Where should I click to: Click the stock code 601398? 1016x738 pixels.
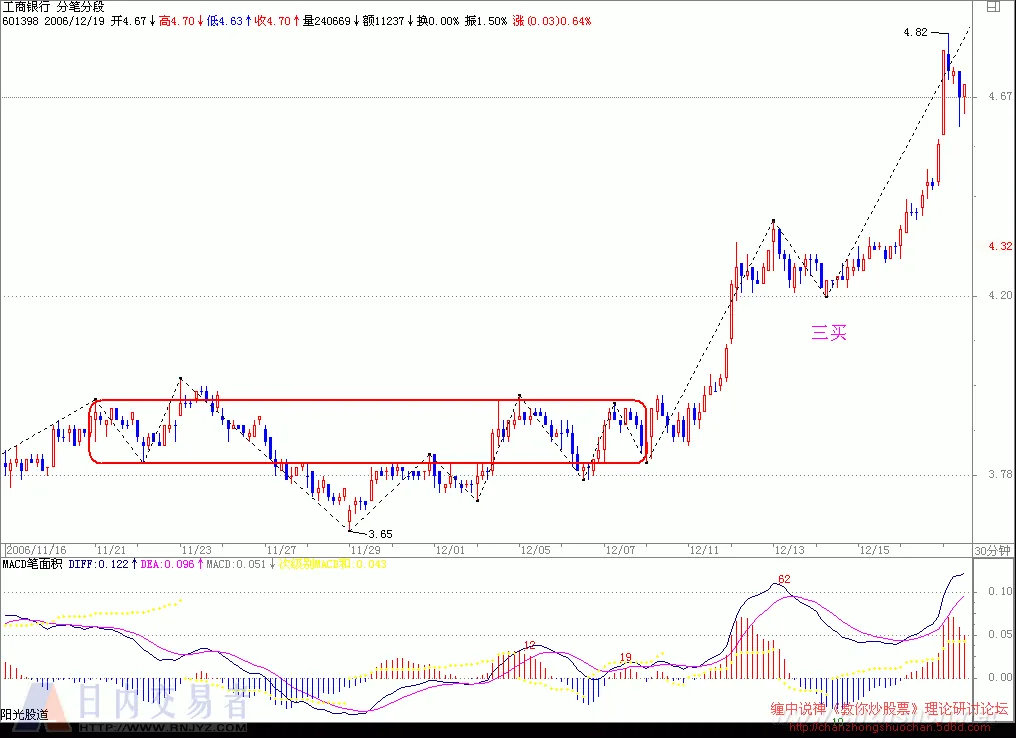20,21
